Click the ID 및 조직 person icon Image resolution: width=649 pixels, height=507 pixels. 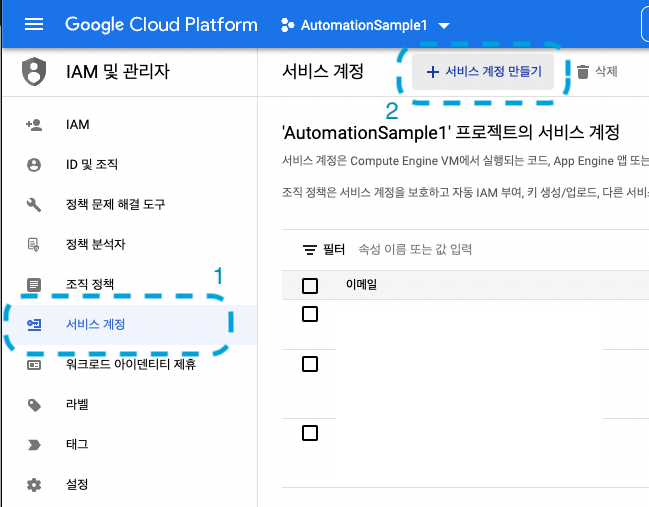pyautogui.click(x=34, y=165)
